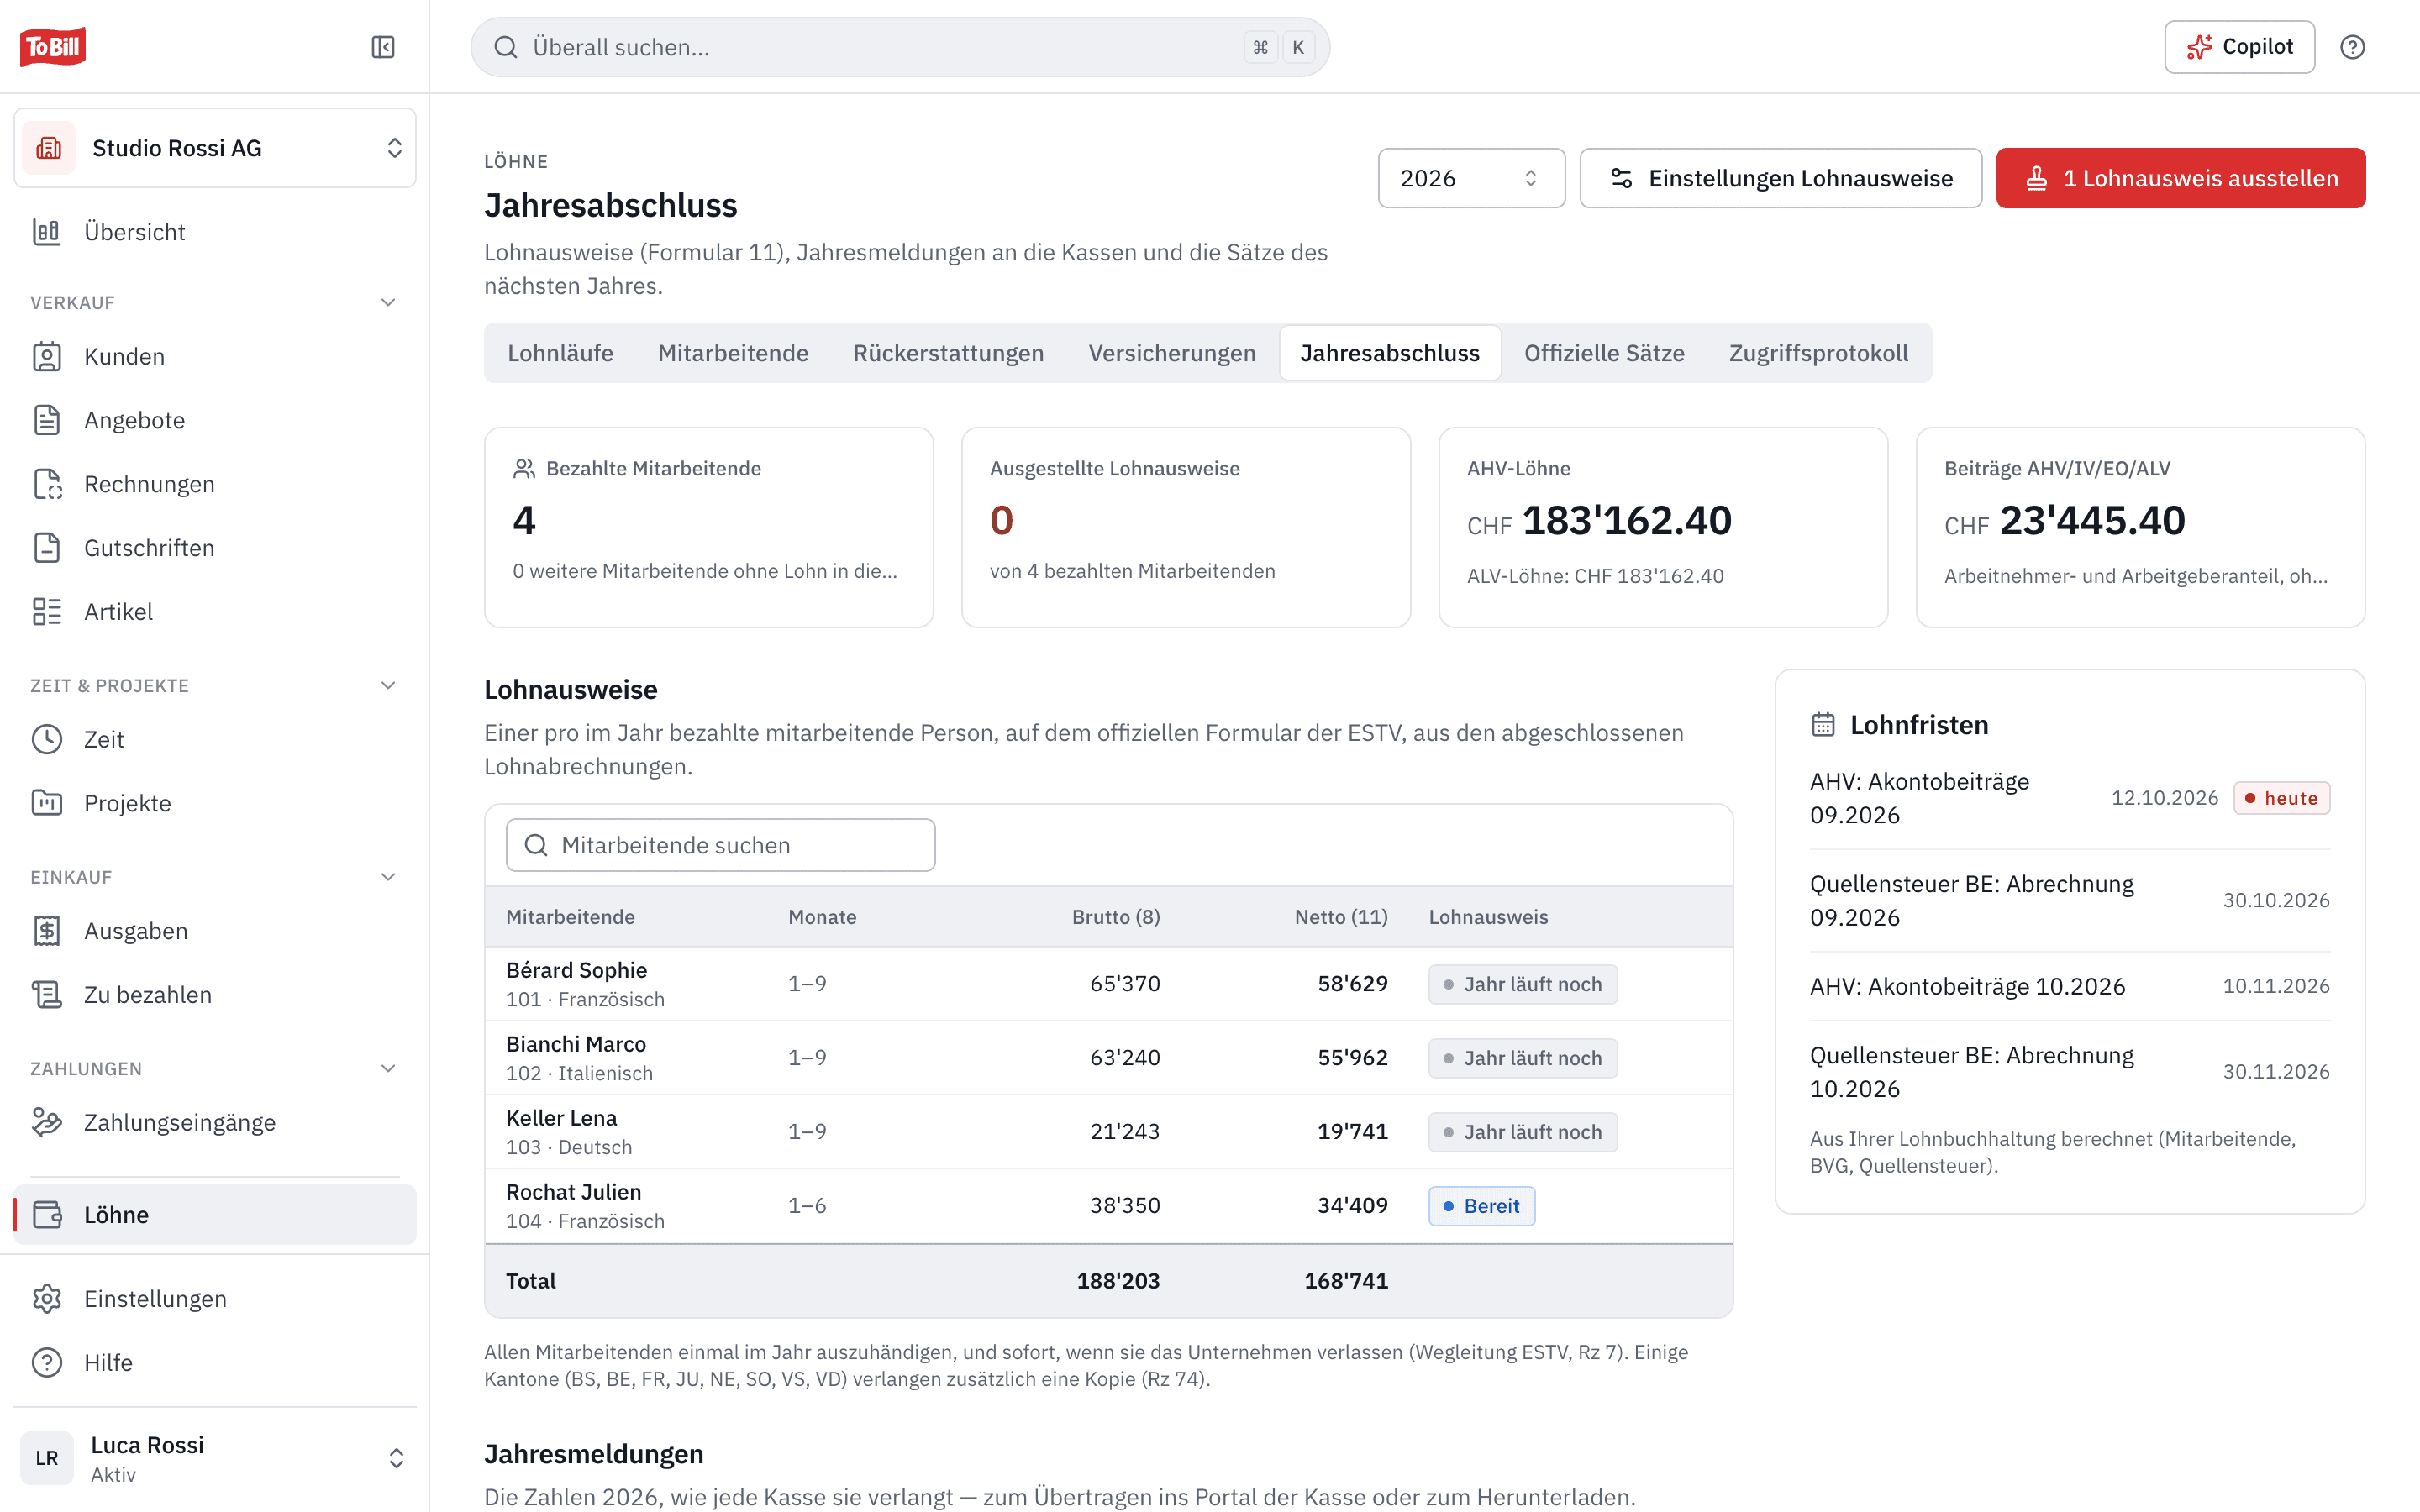
Task: Open Luca Rossi user menu
Action: (215, 1458)
